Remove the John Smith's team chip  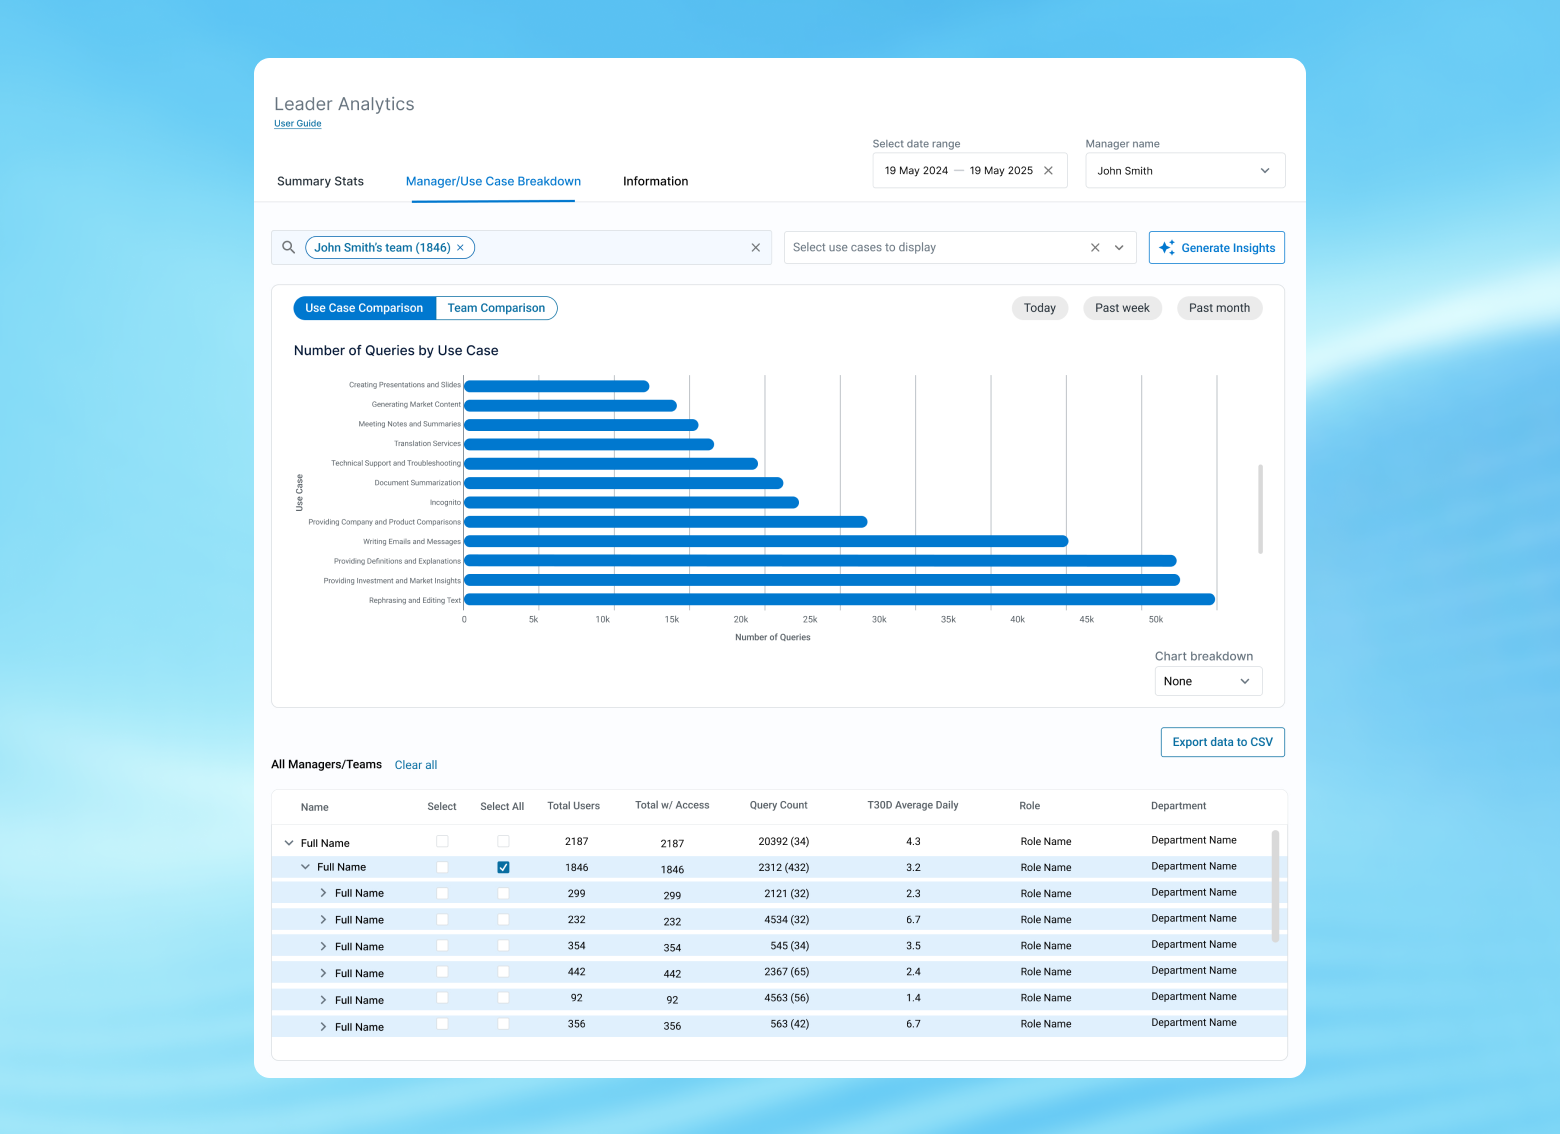pos(460,248)
